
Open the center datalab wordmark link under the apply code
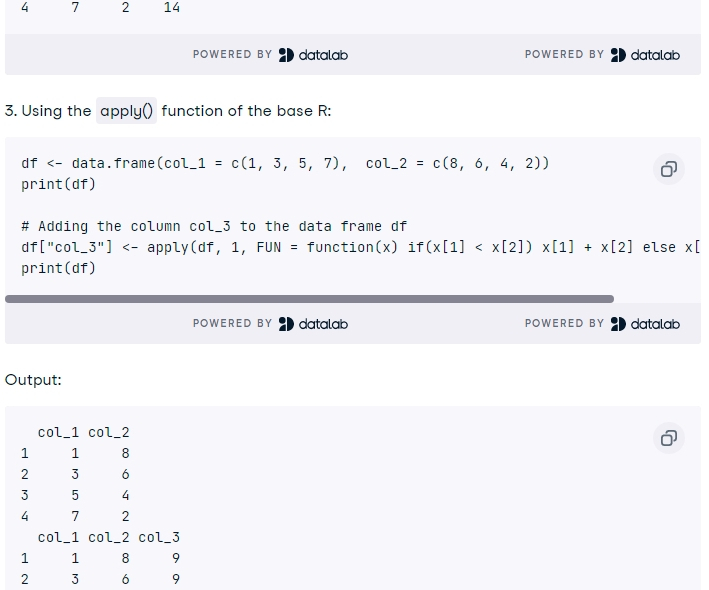pyautogui.click(x=323, y=324)
